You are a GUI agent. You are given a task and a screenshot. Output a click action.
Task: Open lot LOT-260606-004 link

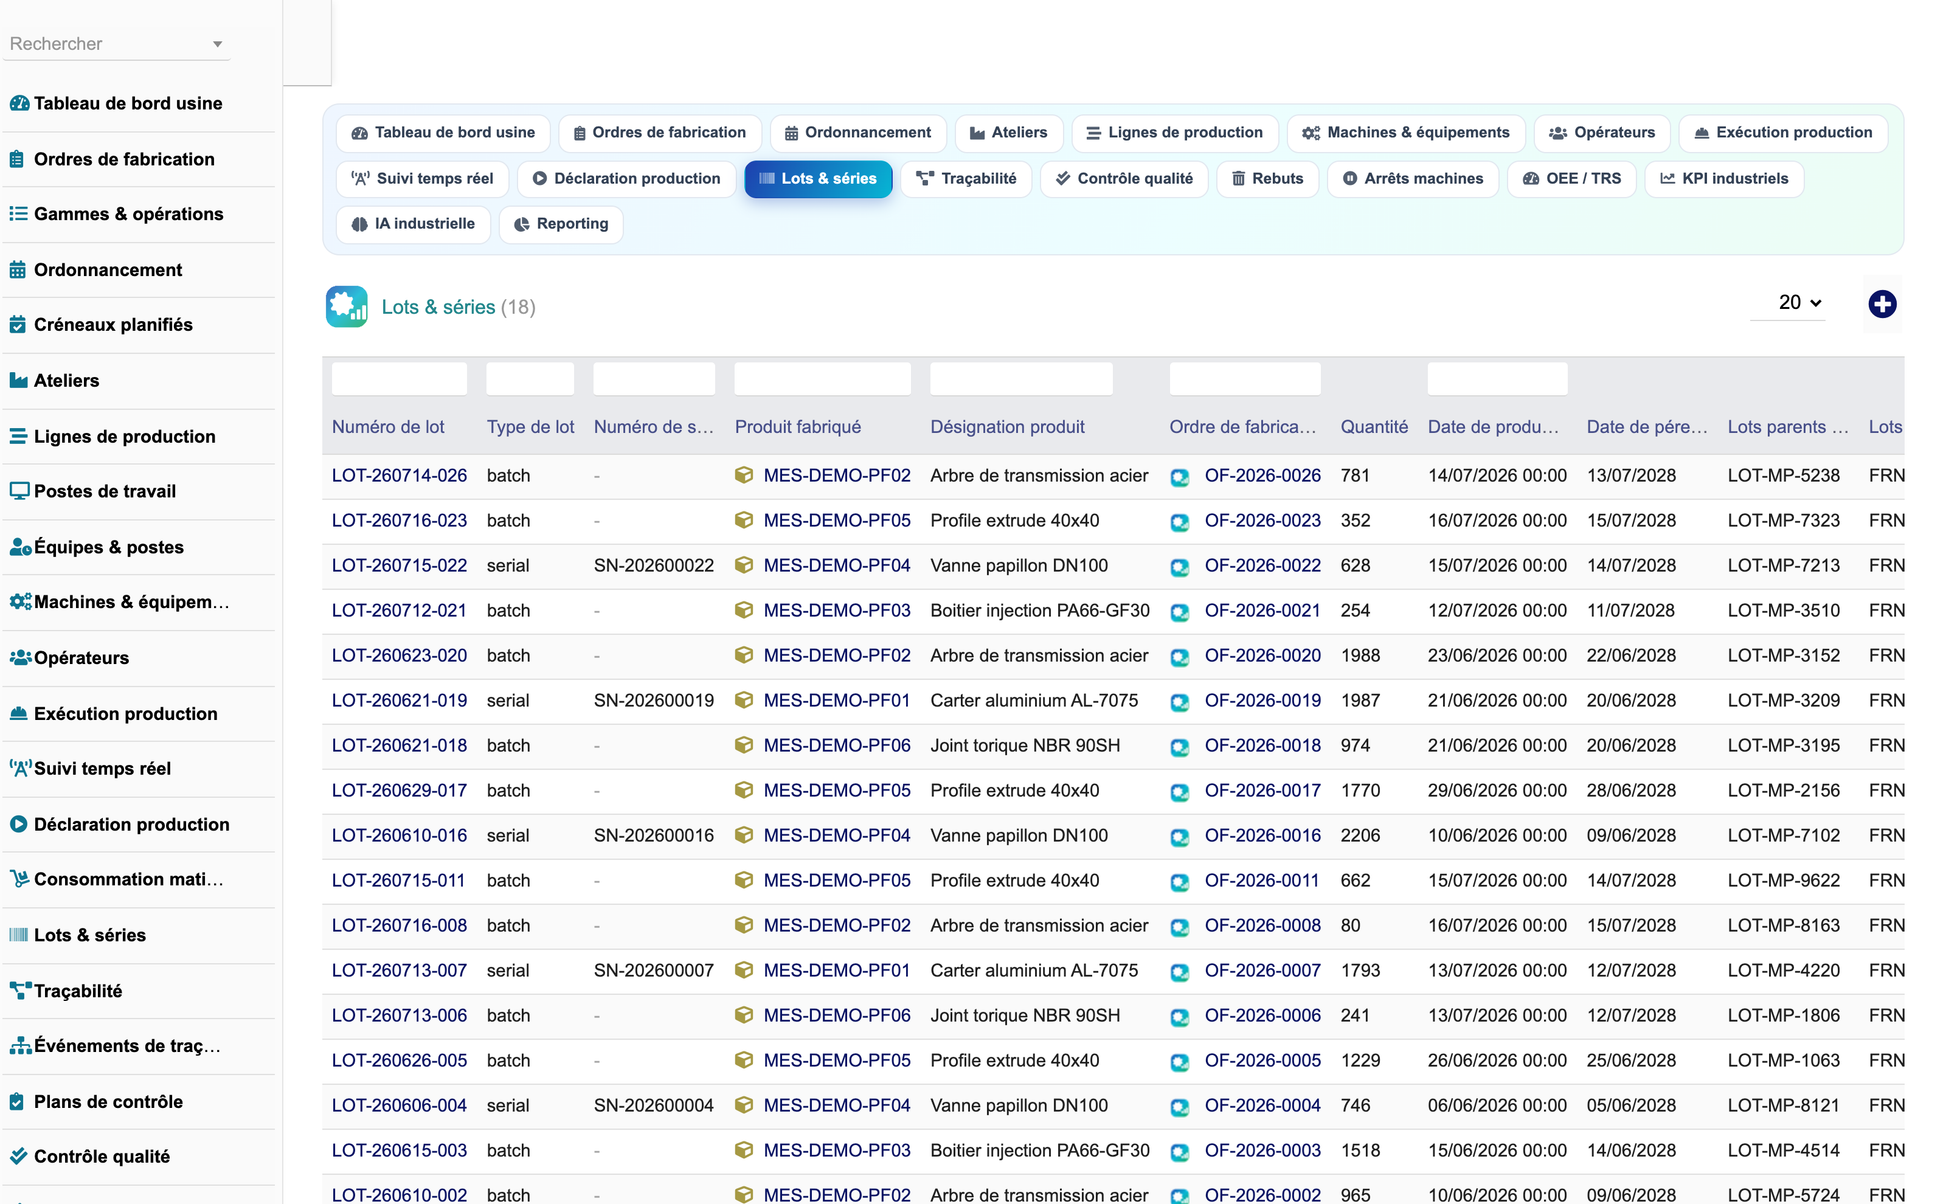pos(399,1106)
